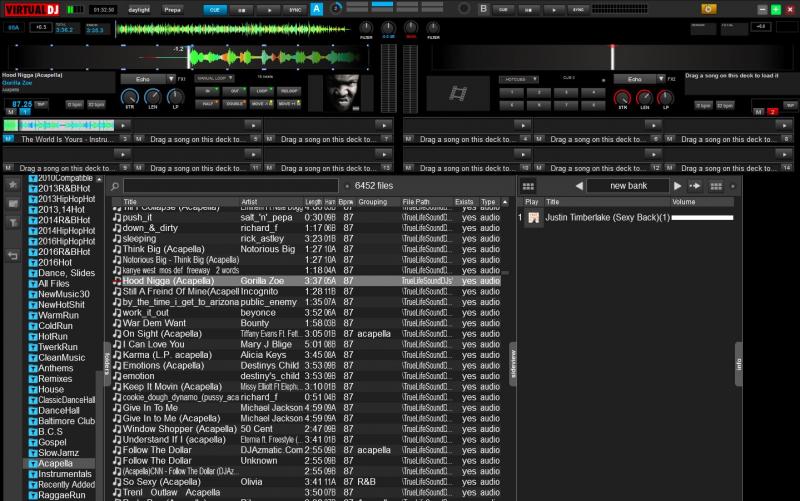Click the CUE button on deck A
This screenshot has height=501, width=800.
(x=215, y=10)
